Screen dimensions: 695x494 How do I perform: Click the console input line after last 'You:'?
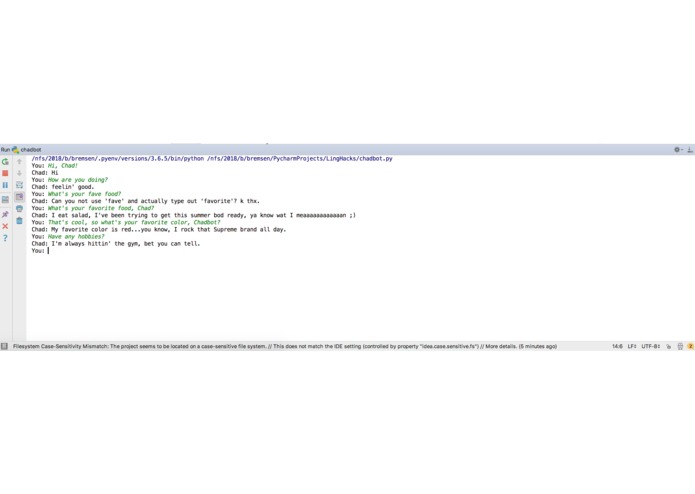(x=48, y=251)
